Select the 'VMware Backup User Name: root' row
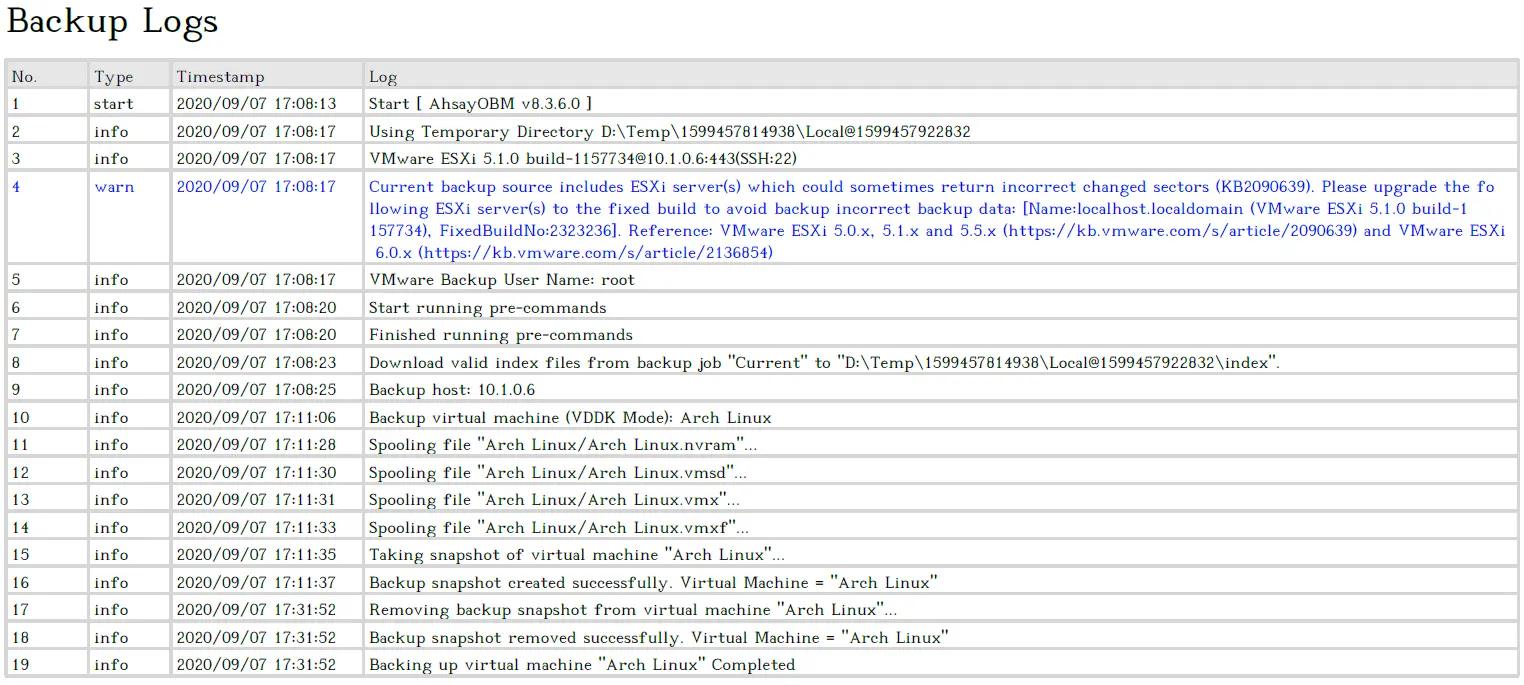1524x685 pixels. click(500, 280)
